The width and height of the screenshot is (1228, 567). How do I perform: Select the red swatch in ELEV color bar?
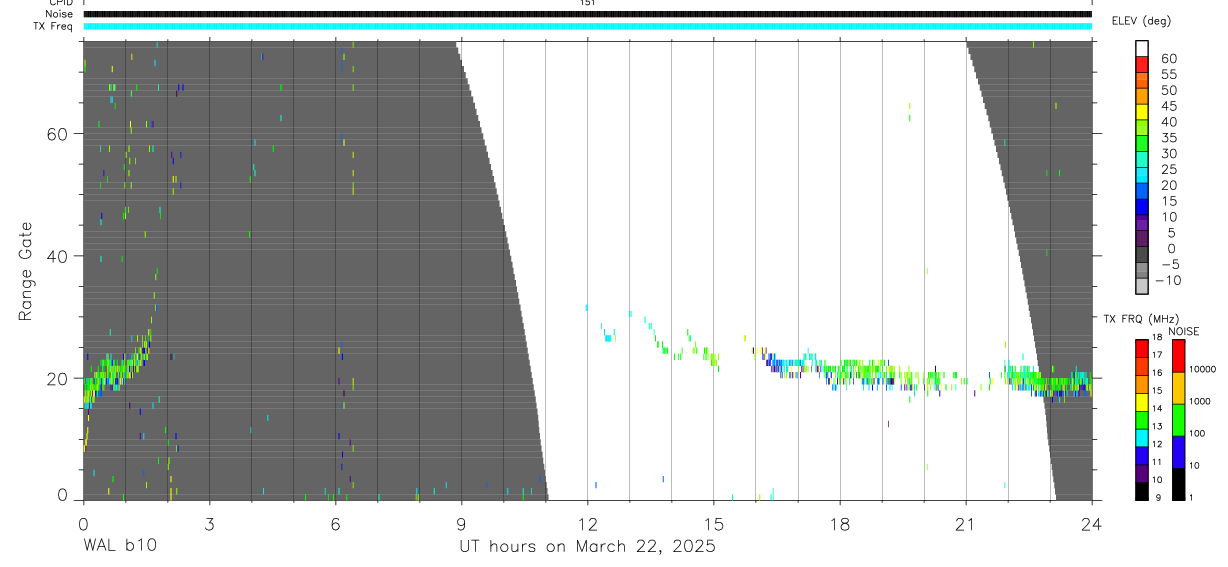(1142, 64)
